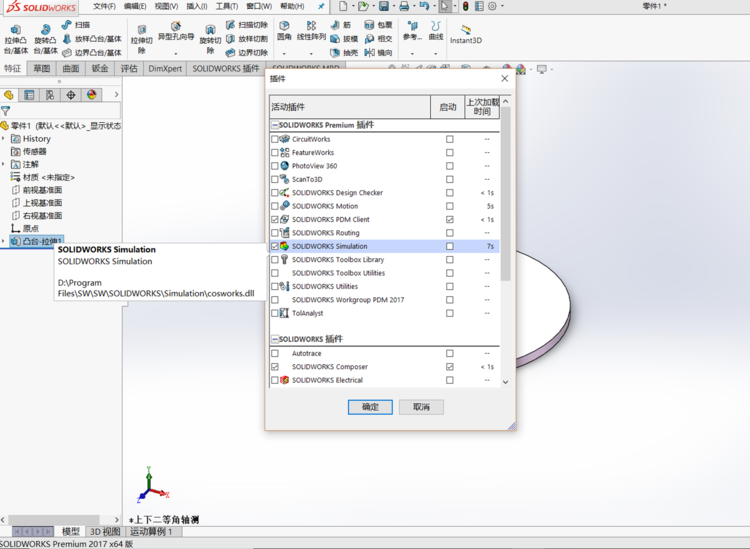Collapse the SOLIDWORKS 插件 group
Viewport: 750px width, 549px height.
275,339
